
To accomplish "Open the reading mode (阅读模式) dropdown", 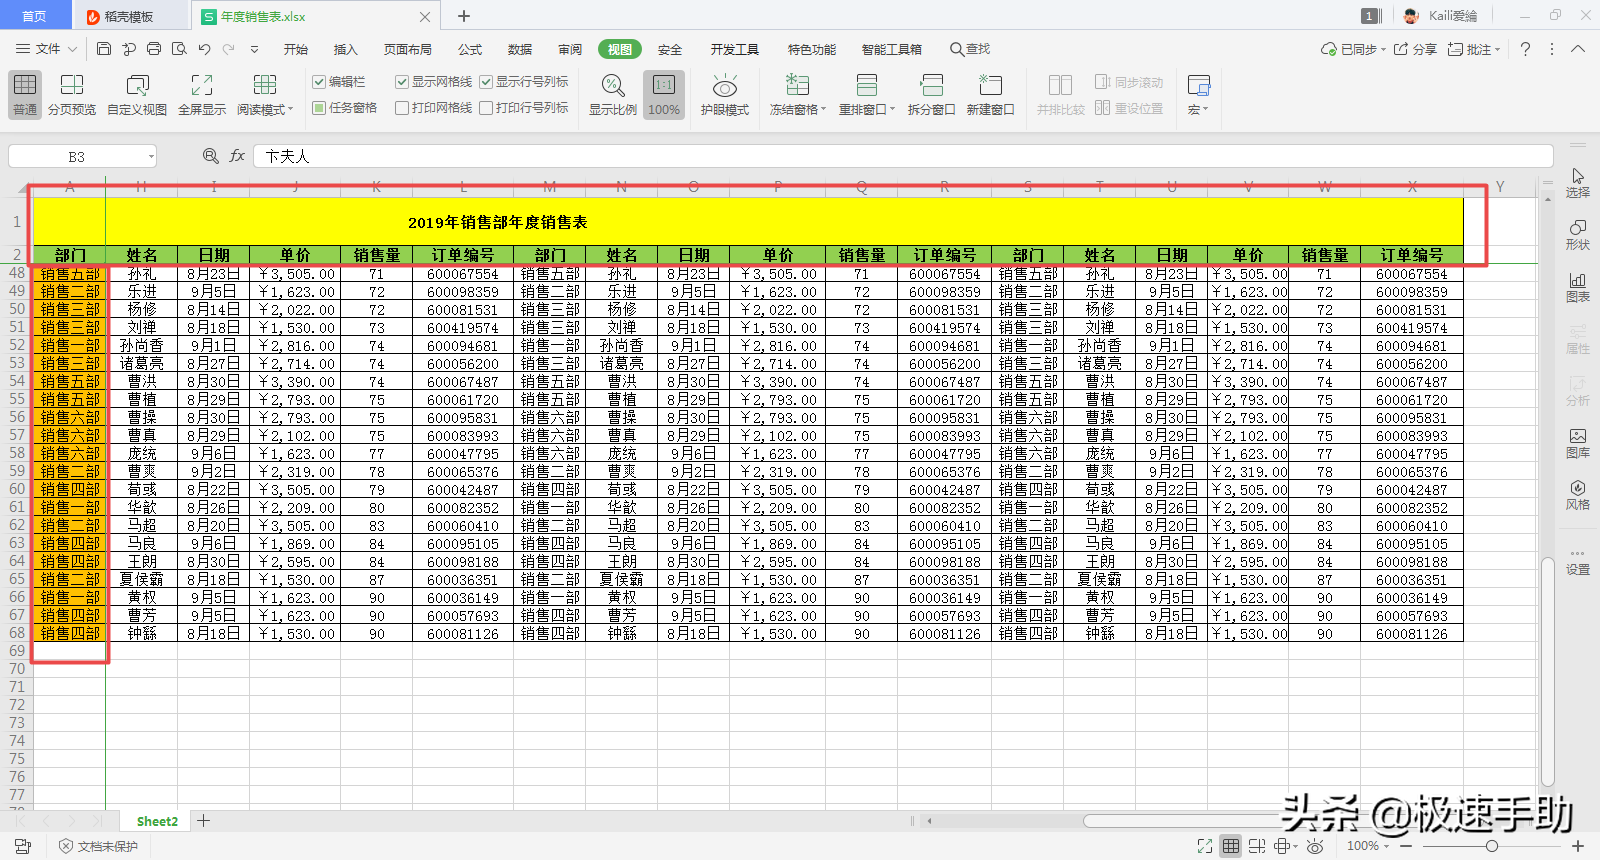I will [x=265, y=95].
